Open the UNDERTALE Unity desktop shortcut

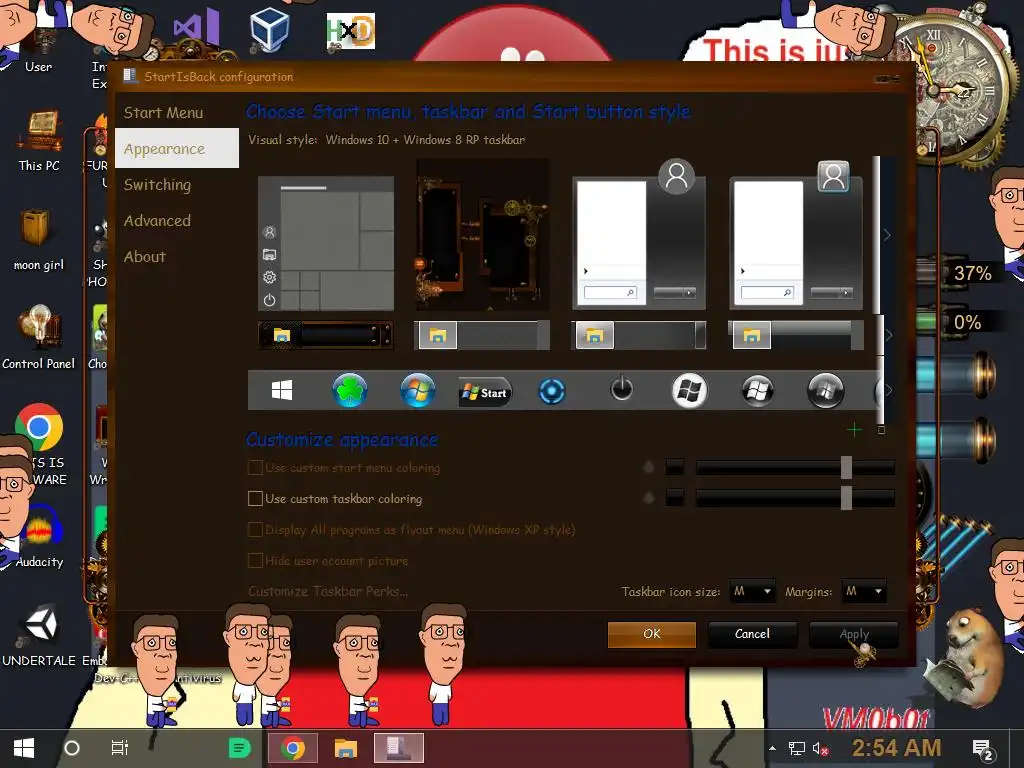[x=39, y=636]
